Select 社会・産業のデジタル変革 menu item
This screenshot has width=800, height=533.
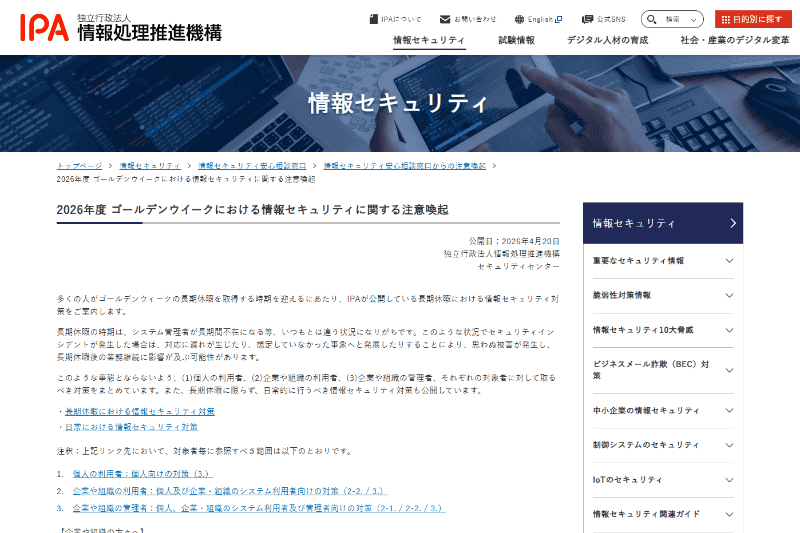(x=735, y=40)
